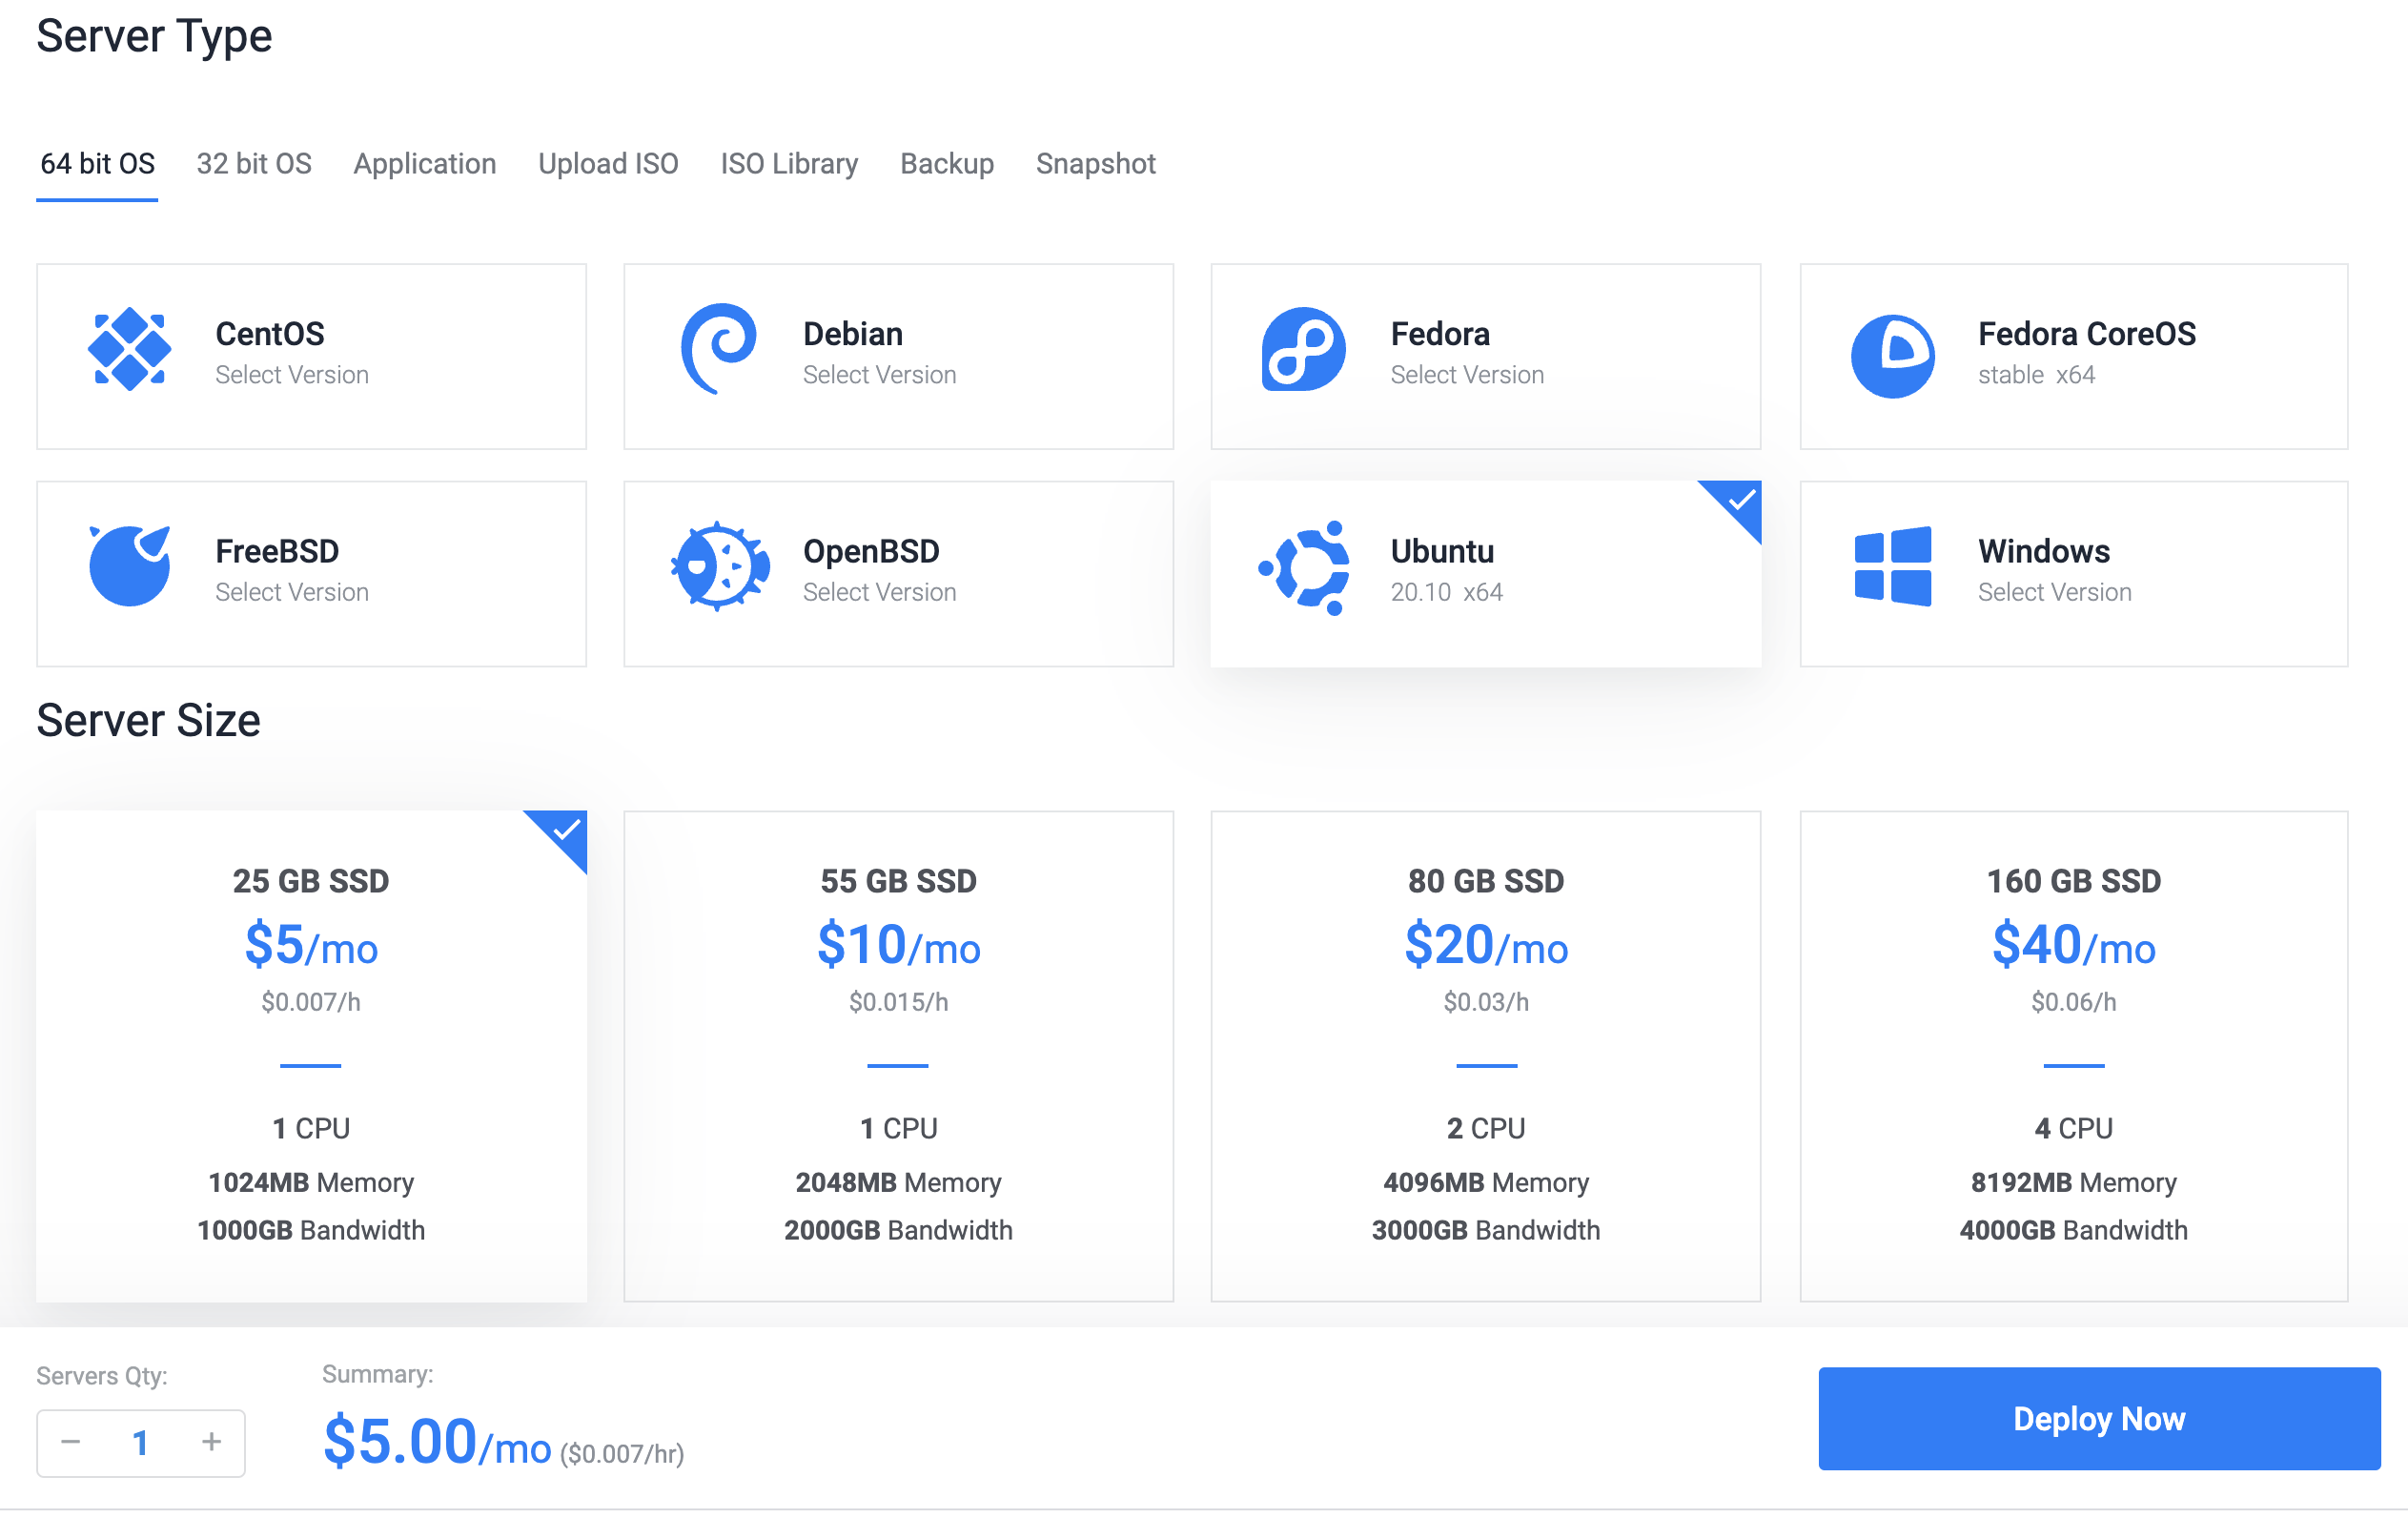Screen dimensions: 2408x1518
Task: Select the 25 GB SSD $5/mo plan
Action: click(x=311, y=1056)
